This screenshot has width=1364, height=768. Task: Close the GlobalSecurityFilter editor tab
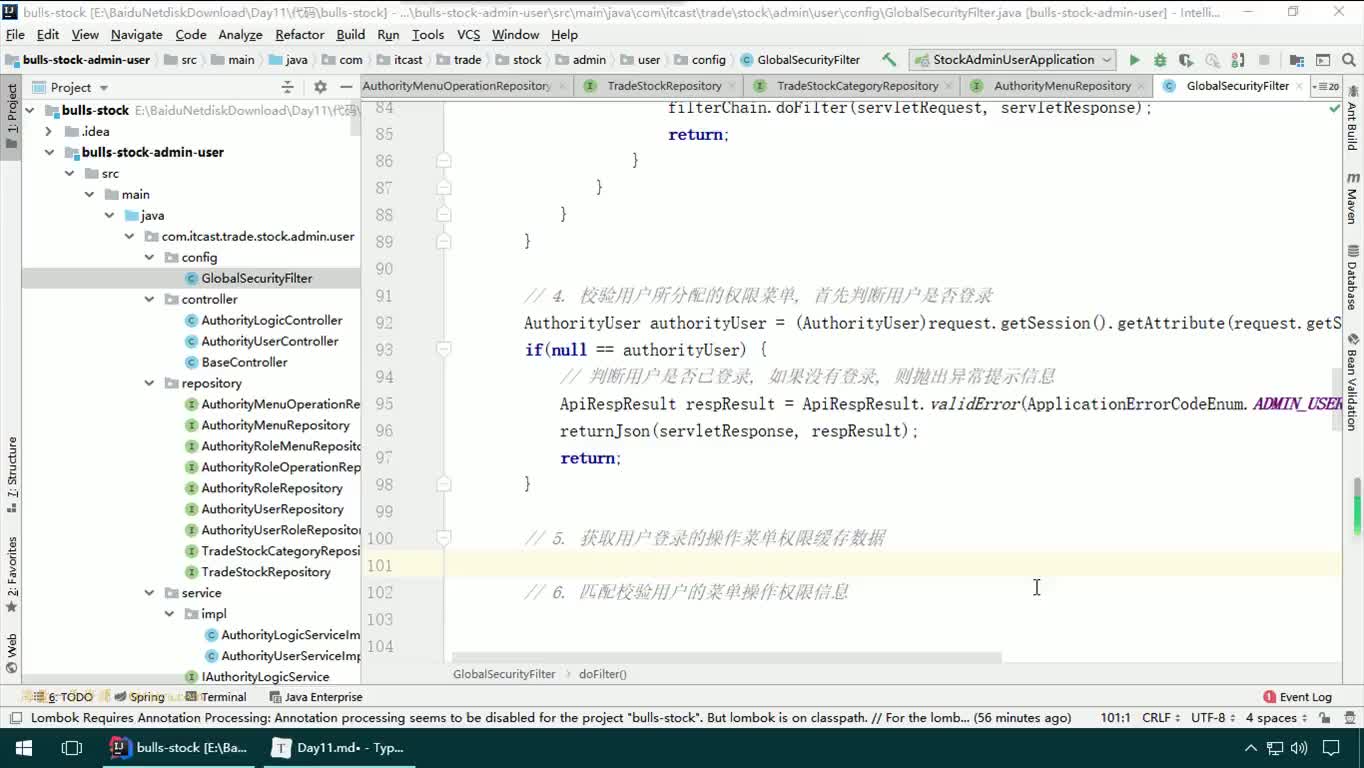(1299, 86)
